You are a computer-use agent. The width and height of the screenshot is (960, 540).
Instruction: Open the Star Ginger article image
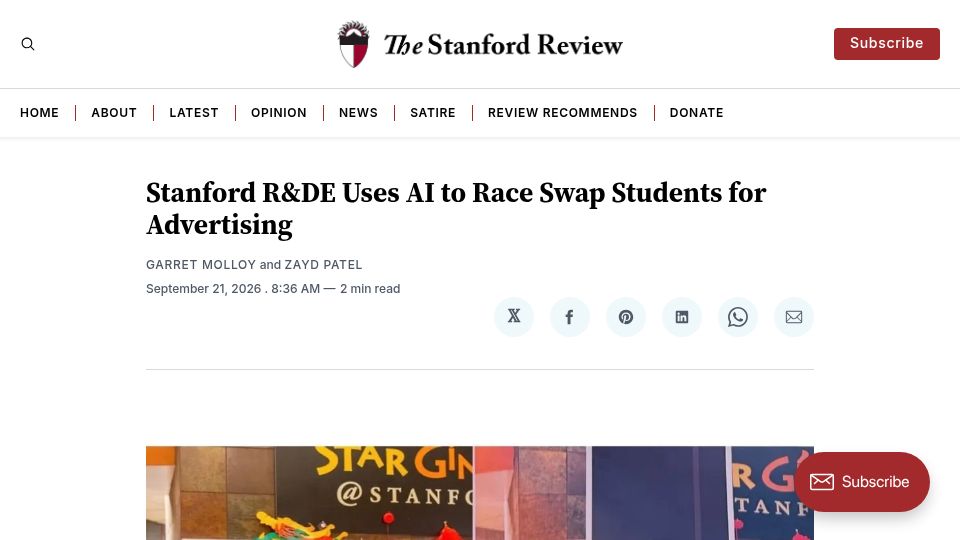479,493
